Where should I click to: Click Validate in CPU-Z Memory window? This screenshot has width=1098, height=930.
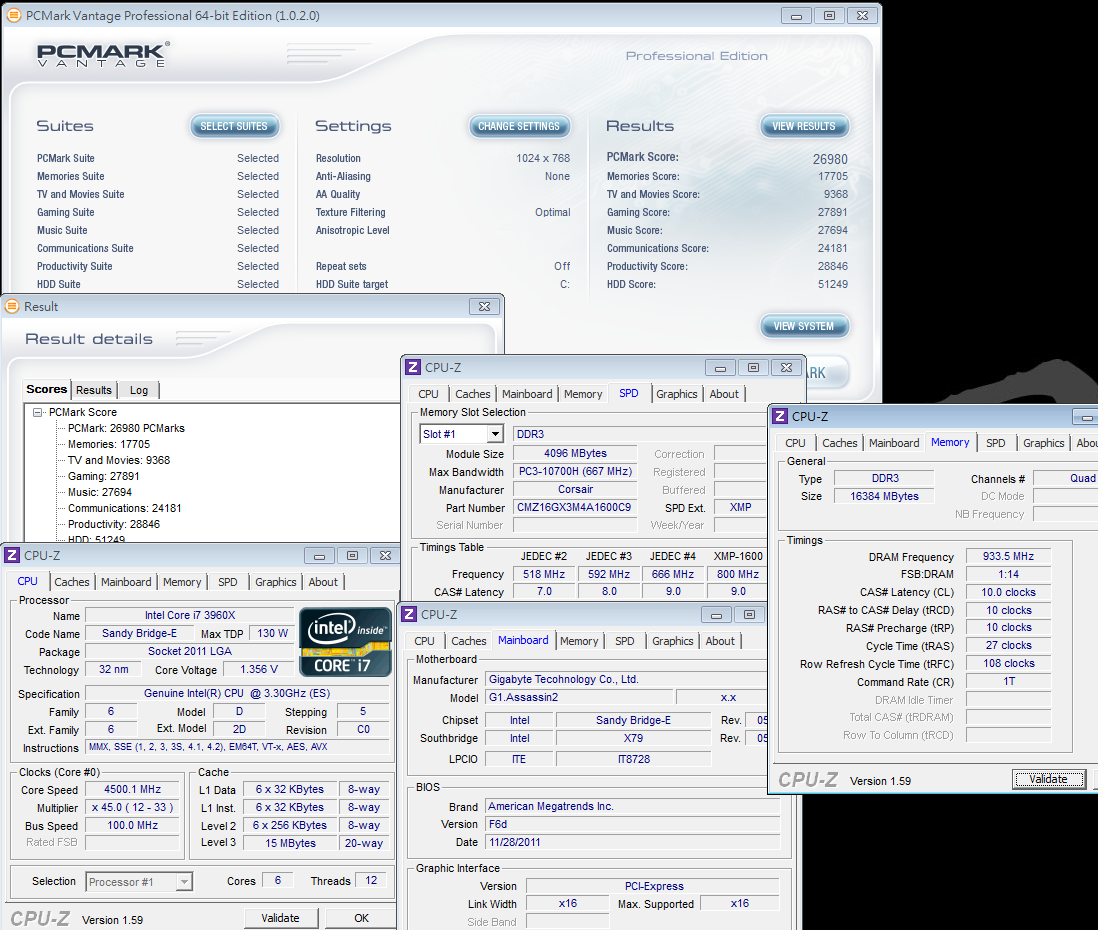point(1048,779)
